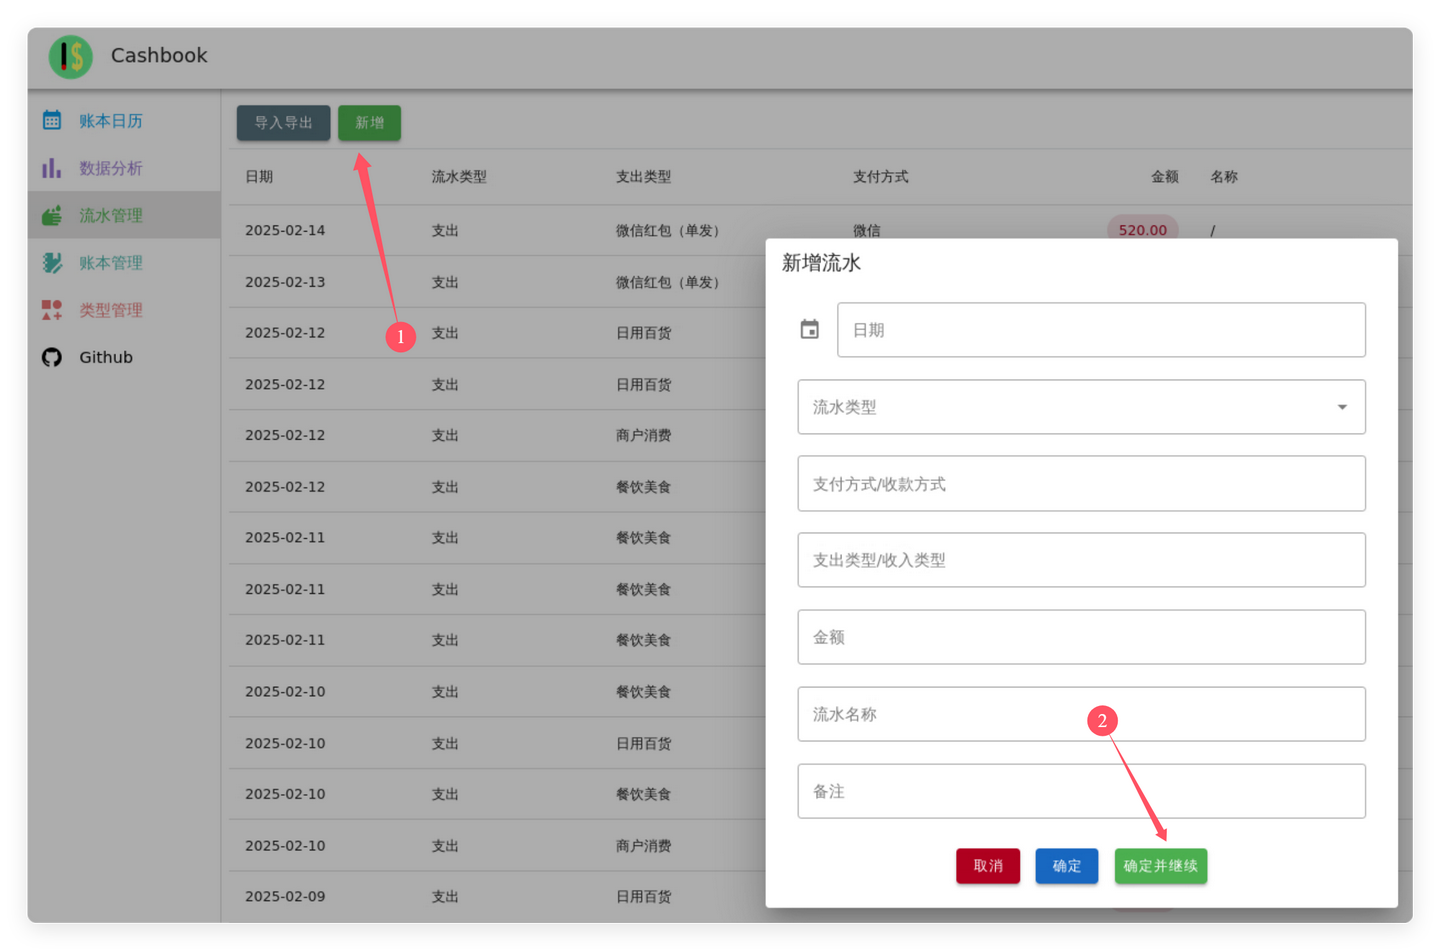Click the 520.00 amount badge
This screenshot has height=950, width=1440.
coord(1142,229)
